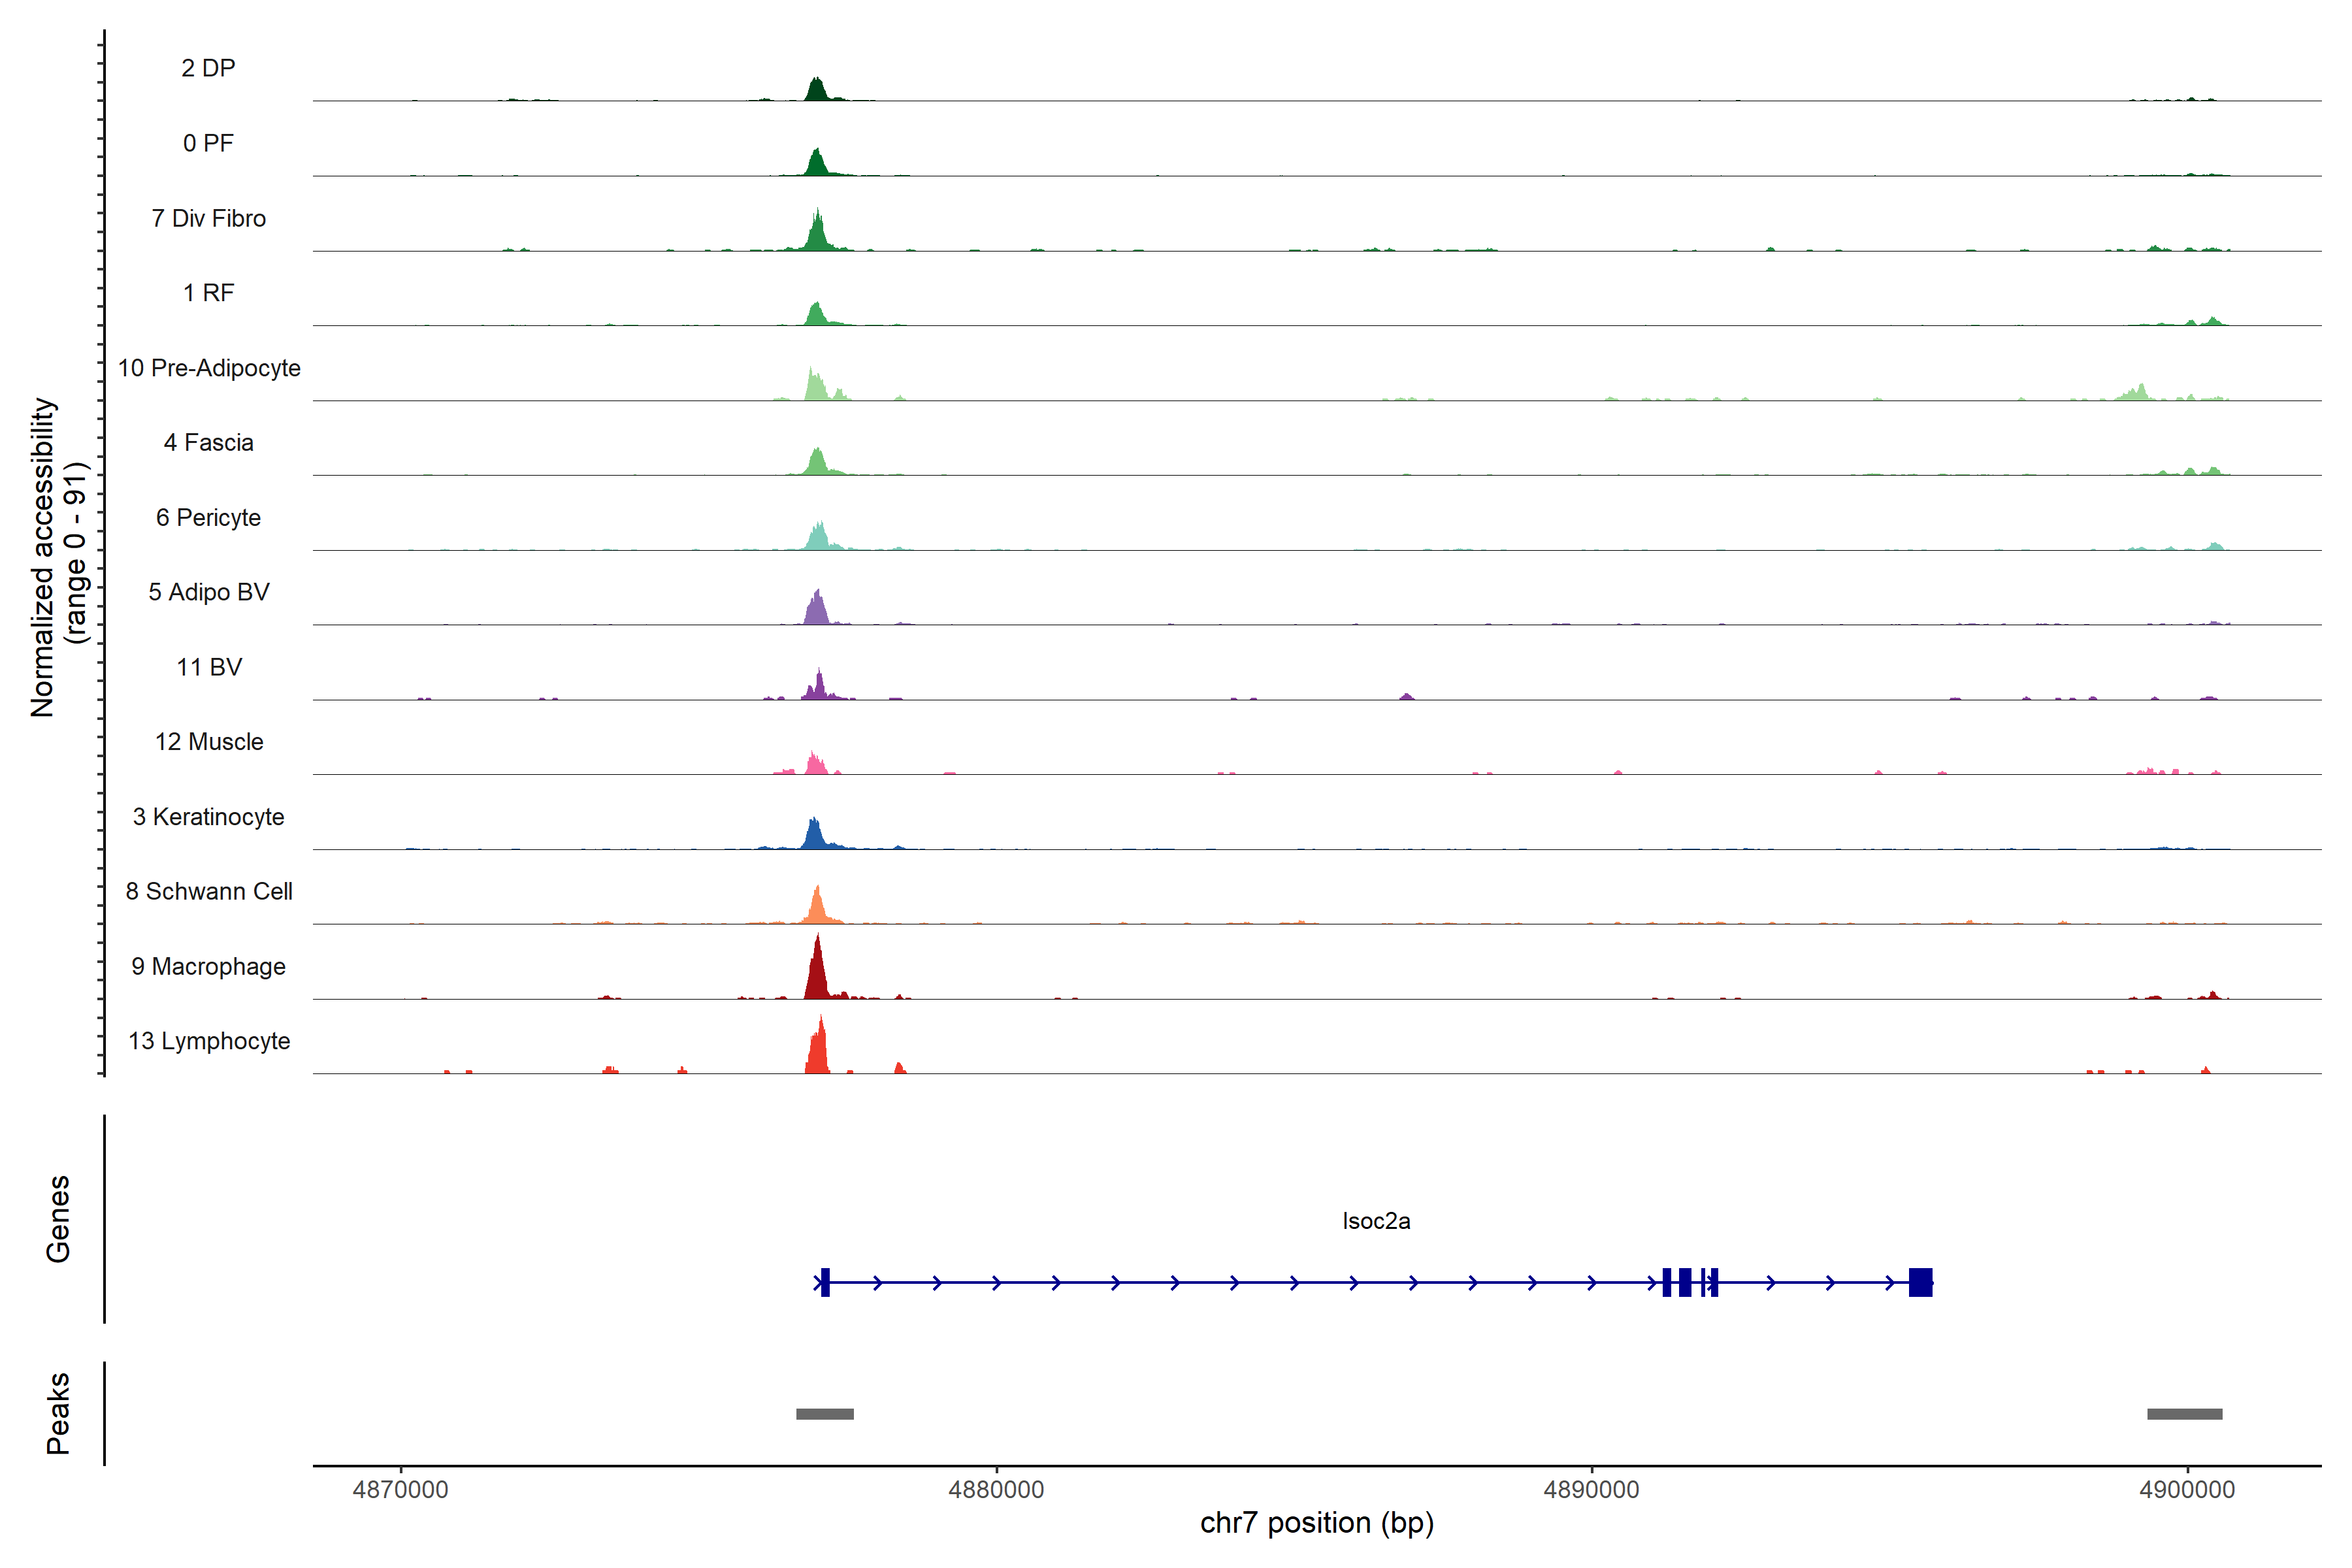Click the right gray peak bar
This screenshot has width=2352, height=1568.
(2184, 1414)
